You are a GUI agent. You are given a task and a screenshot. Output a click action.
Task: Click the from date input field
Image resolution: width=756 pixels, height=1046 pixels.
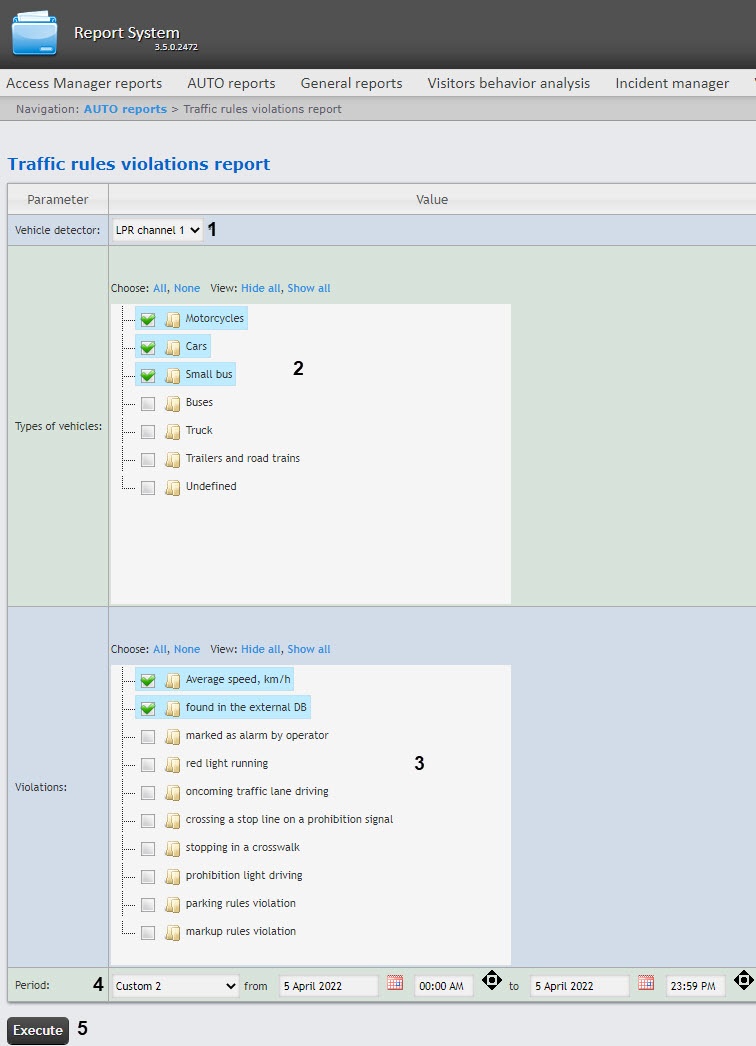tap(328, 986)
